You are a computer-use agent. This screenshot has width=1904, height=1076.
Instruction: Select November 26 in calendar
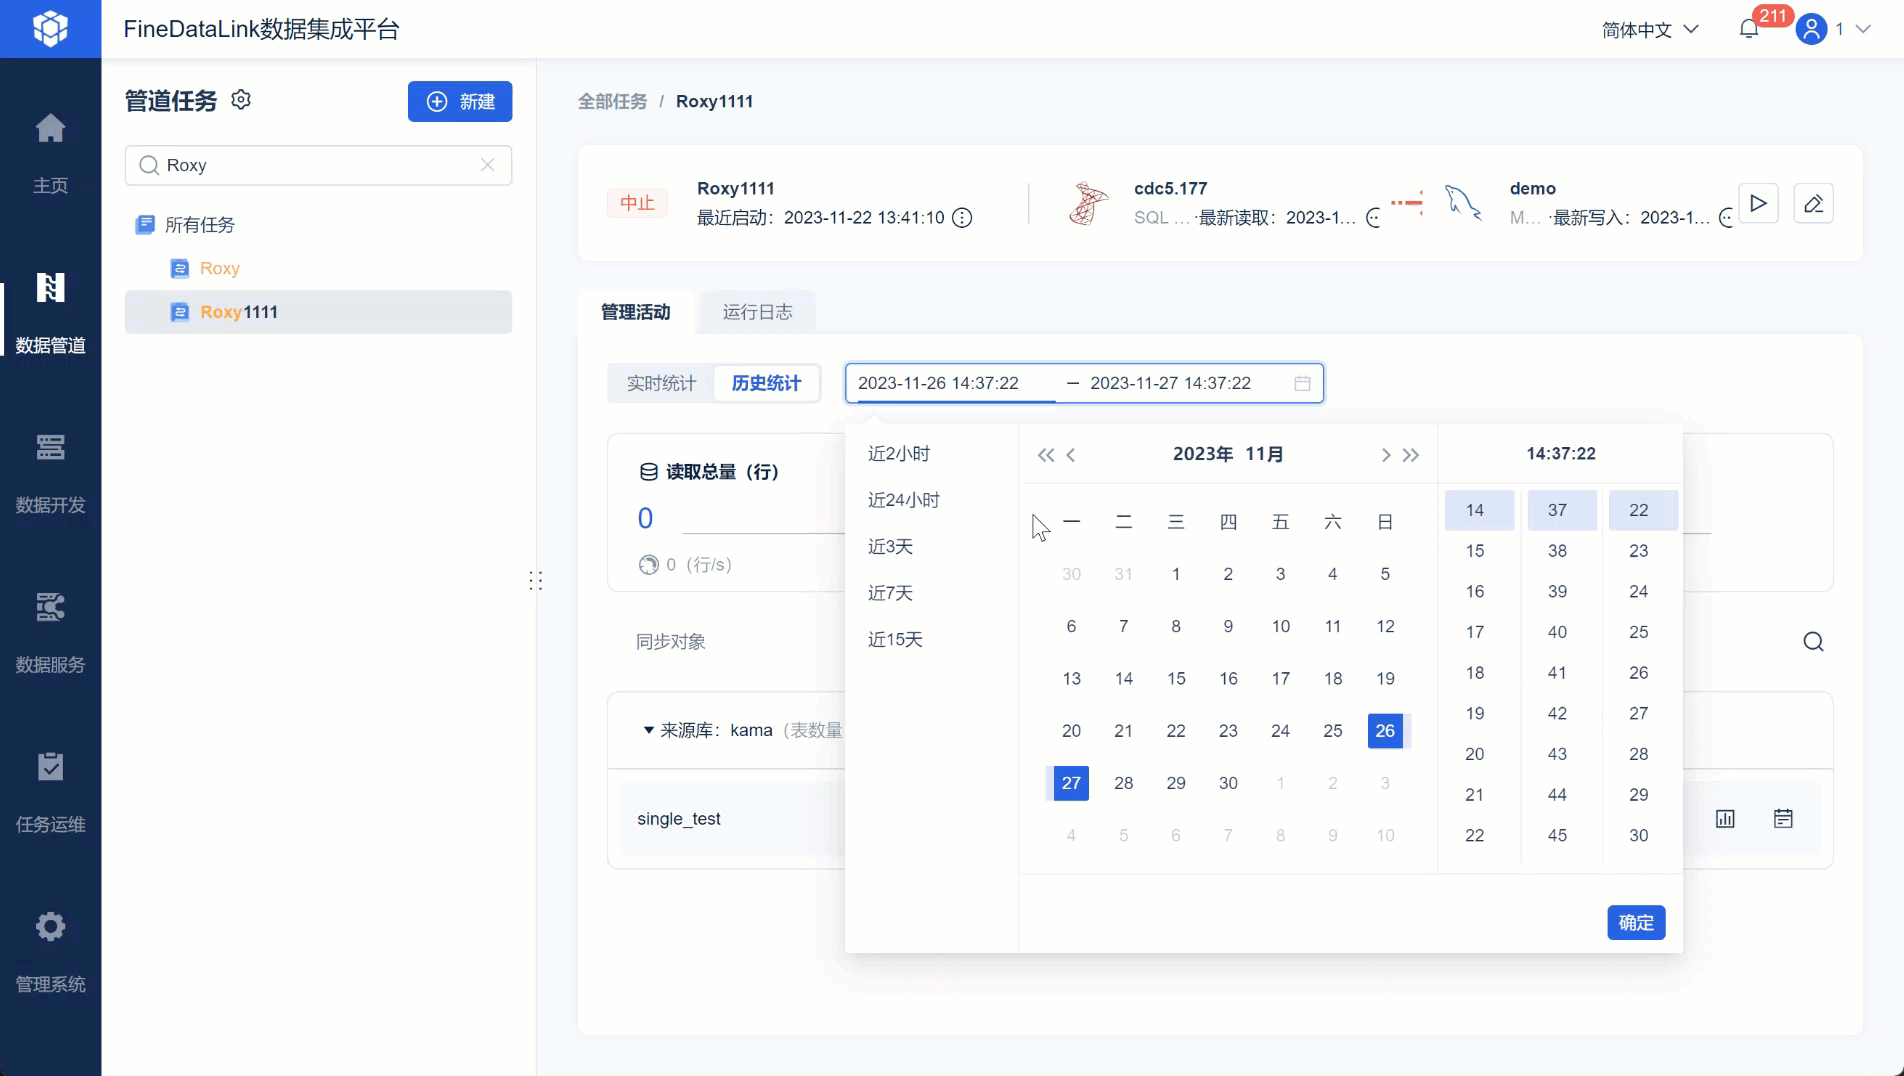tap(1385, 731)
